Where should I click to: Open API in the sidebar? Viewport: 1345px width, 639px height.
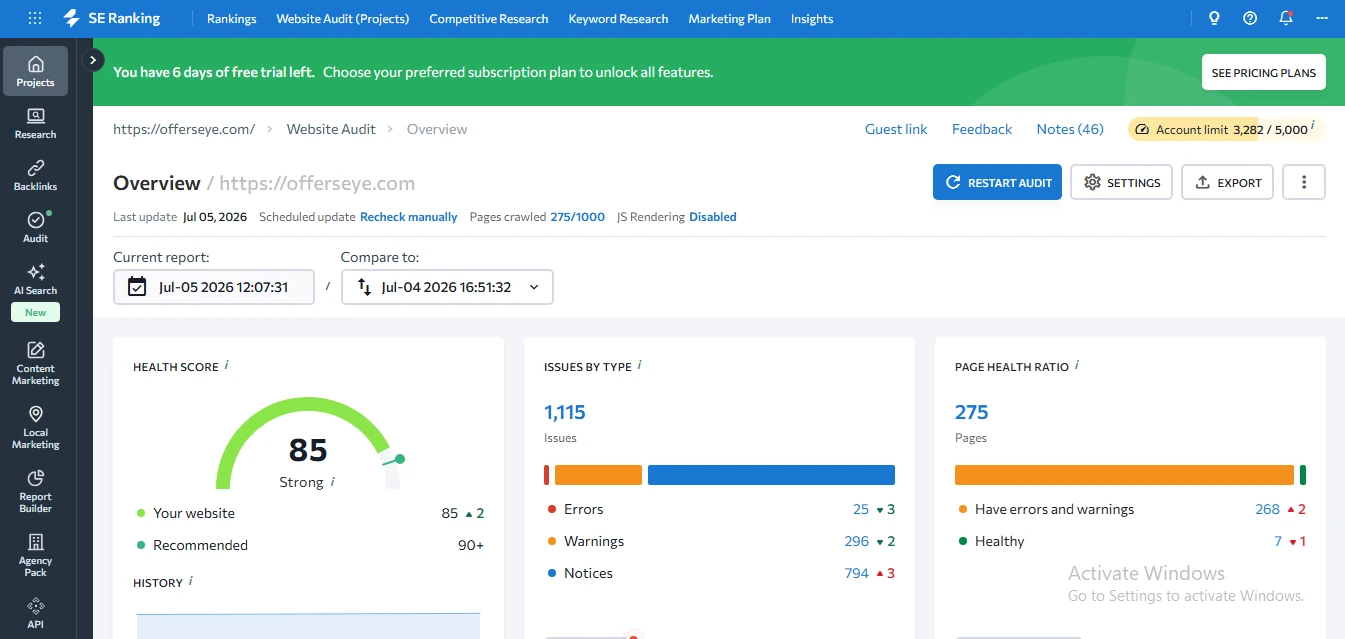click(x=36, y=613)
